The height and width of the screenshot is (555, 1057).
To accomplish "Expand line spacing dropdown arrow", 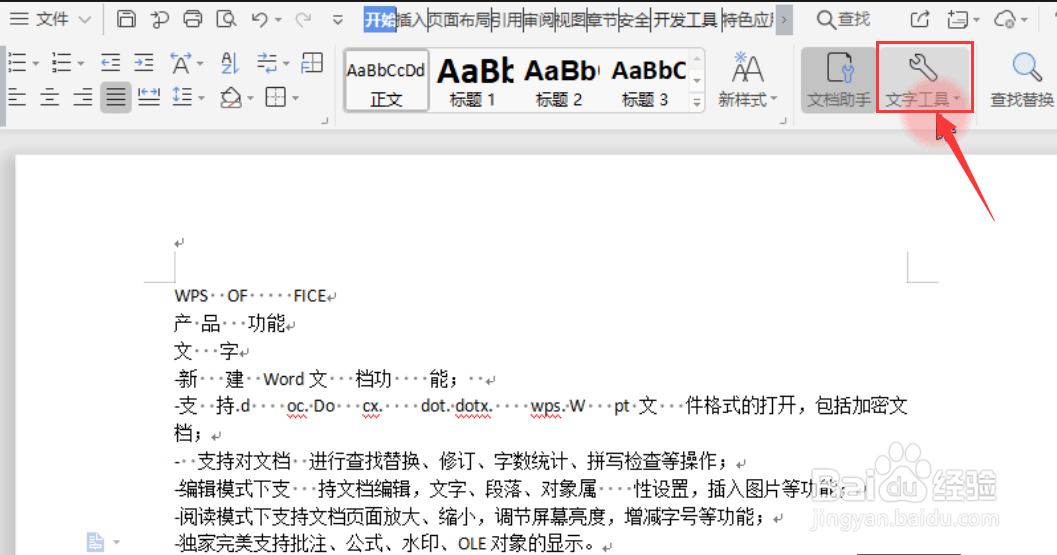I will pos(202,98).
